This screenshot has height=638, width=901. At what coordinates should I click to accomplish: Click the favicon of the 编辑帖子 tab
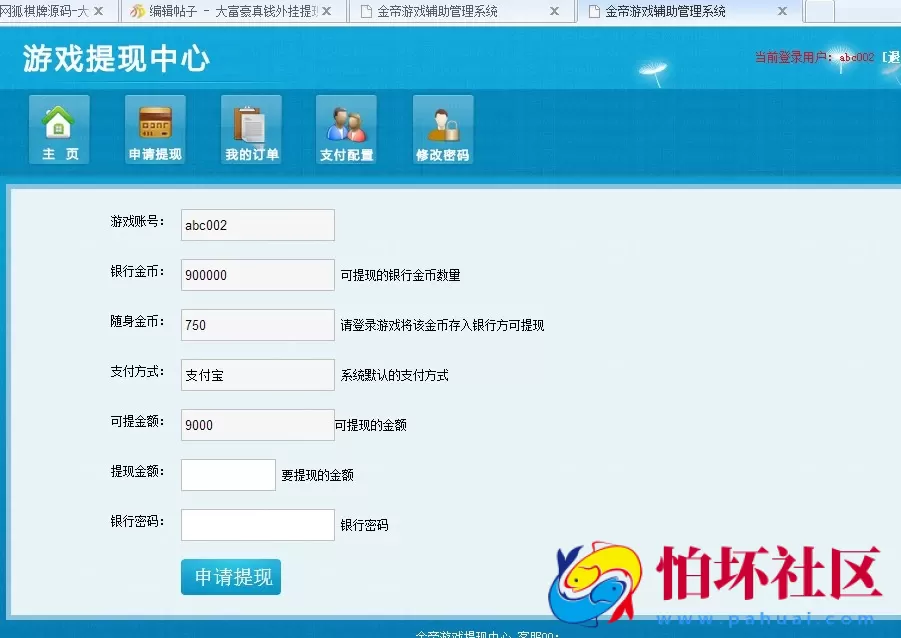pos(138,13)
